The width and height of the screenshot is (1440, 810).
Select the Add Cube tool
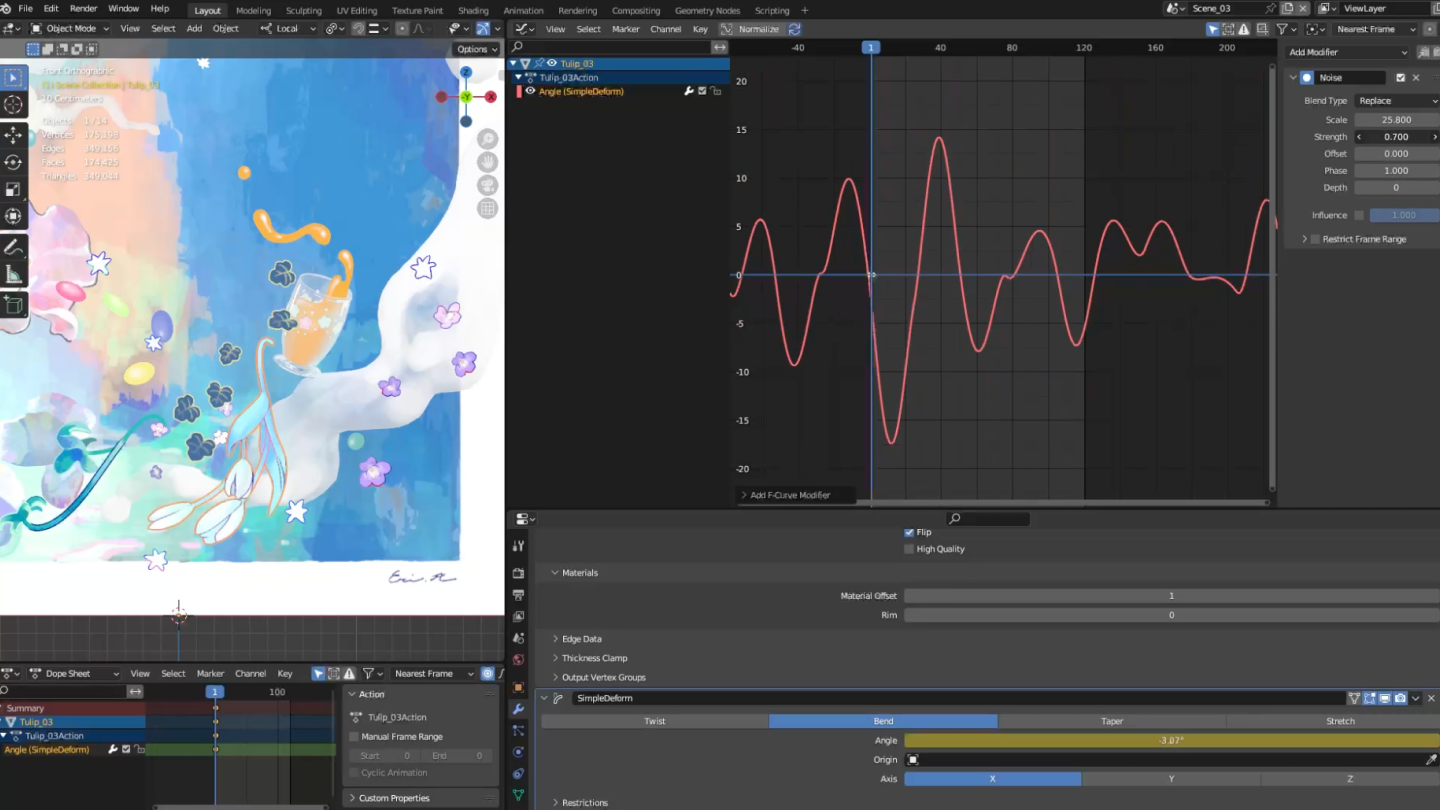14,303
